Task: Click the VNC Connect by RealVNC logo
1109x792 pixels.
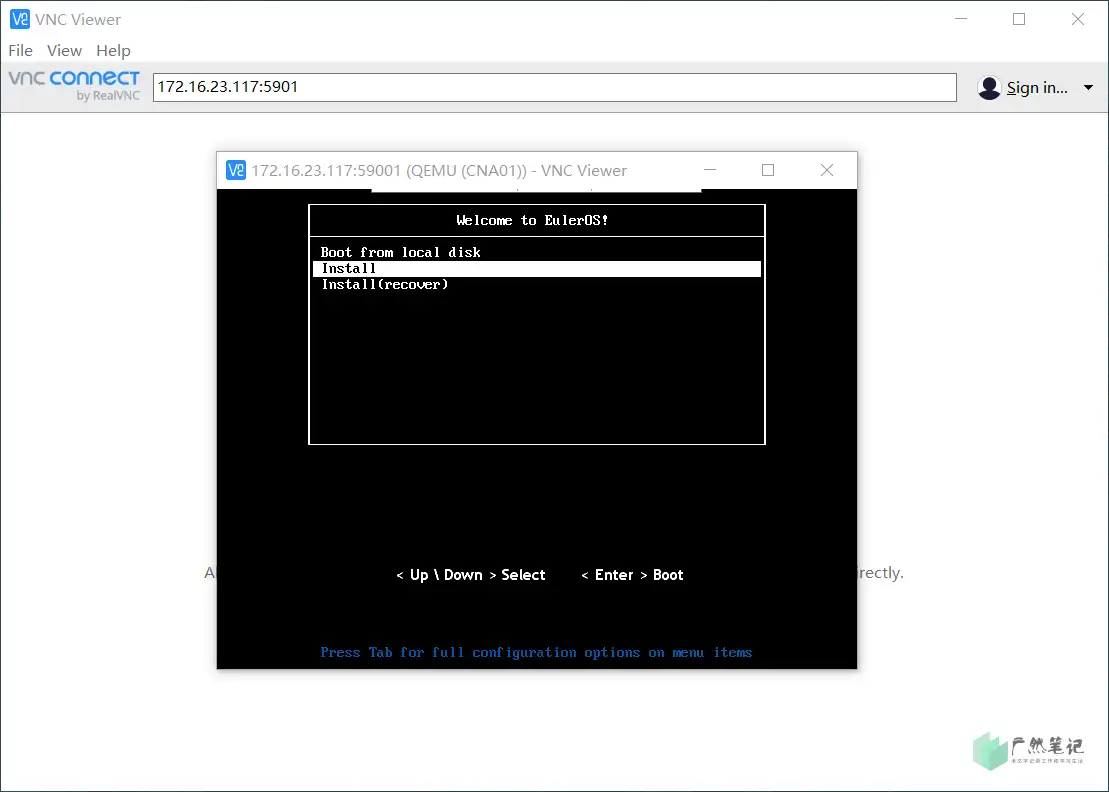Action: click(x=74, y=86)
